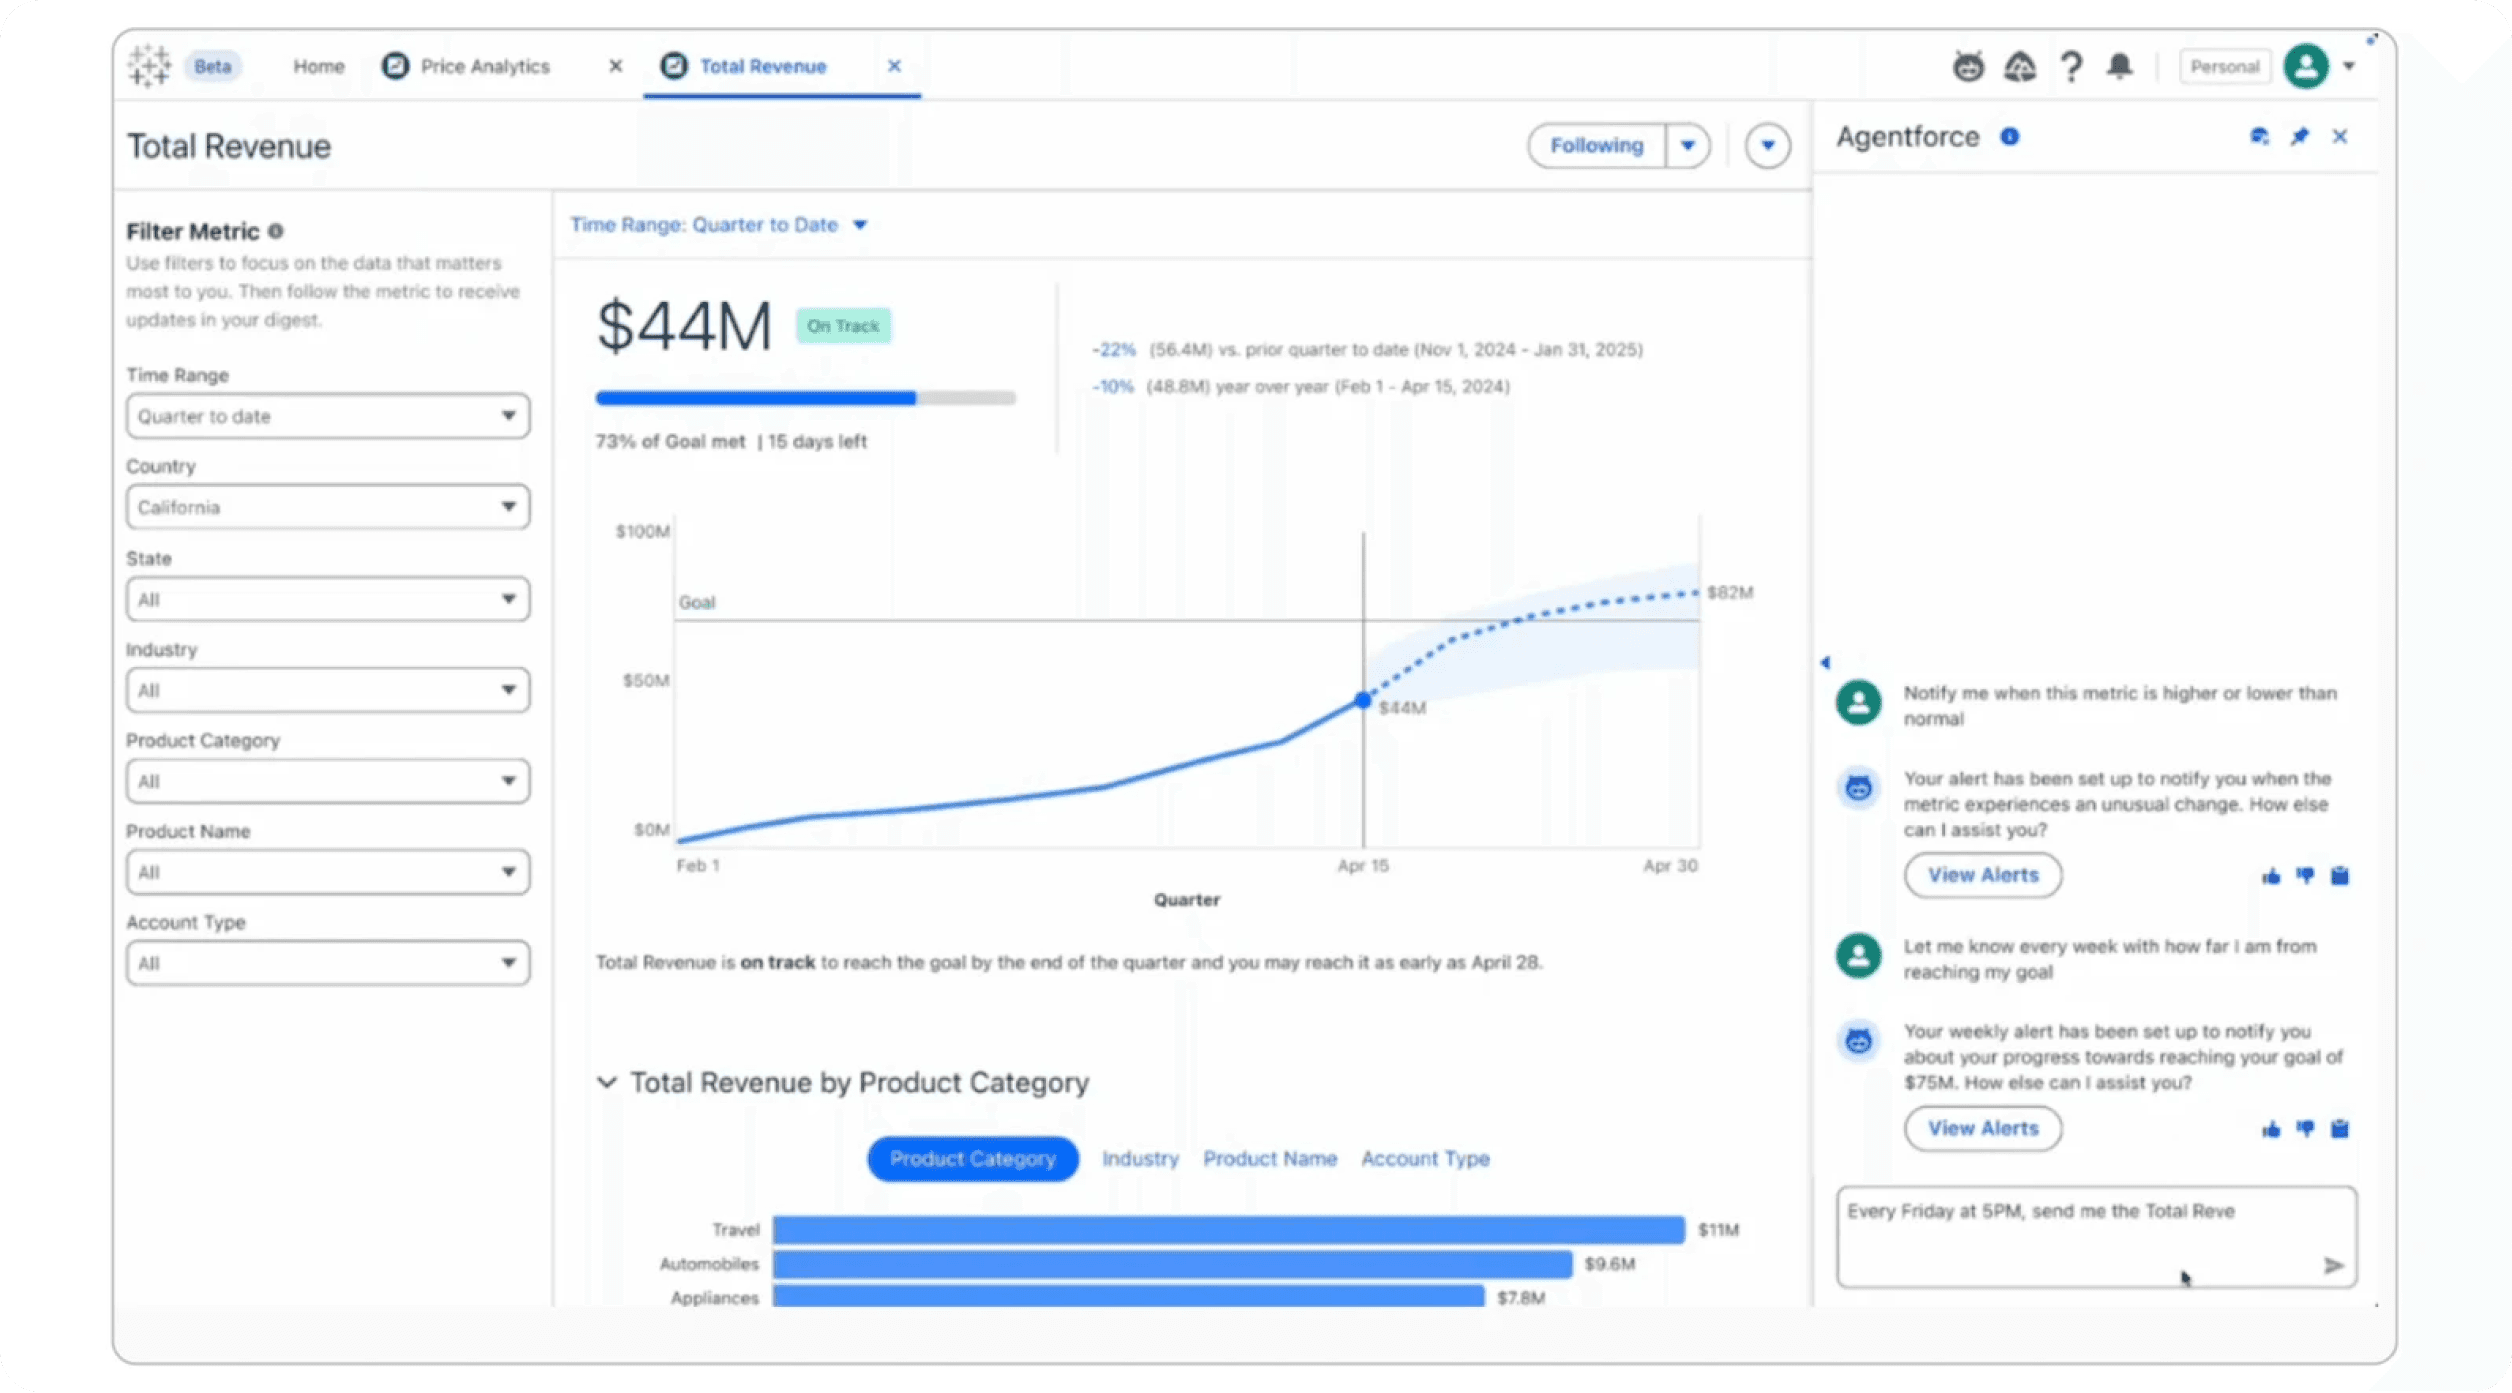Collapse Total Revenue by Product Category section

pos(607,1083)
